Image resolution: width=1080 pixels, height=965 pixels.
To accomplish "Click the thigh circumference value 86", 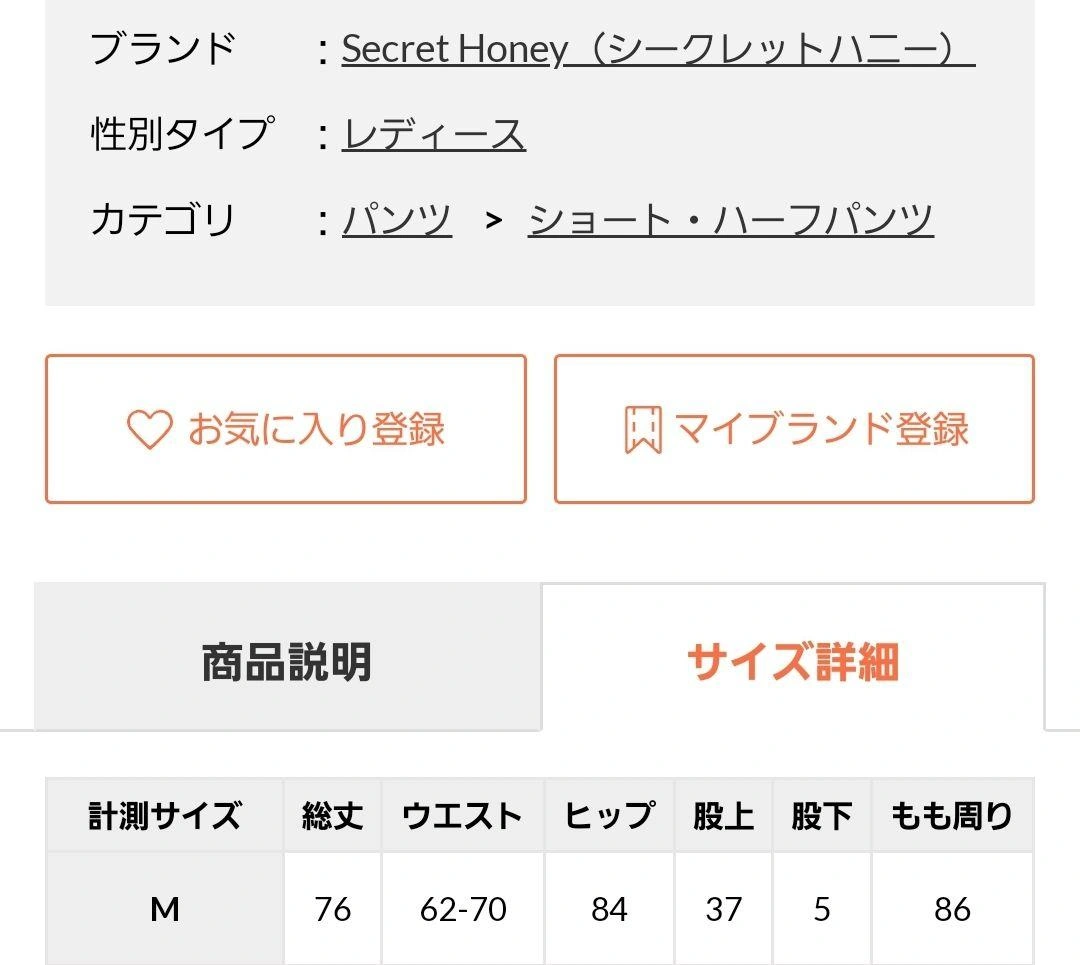I will (951, 909).
